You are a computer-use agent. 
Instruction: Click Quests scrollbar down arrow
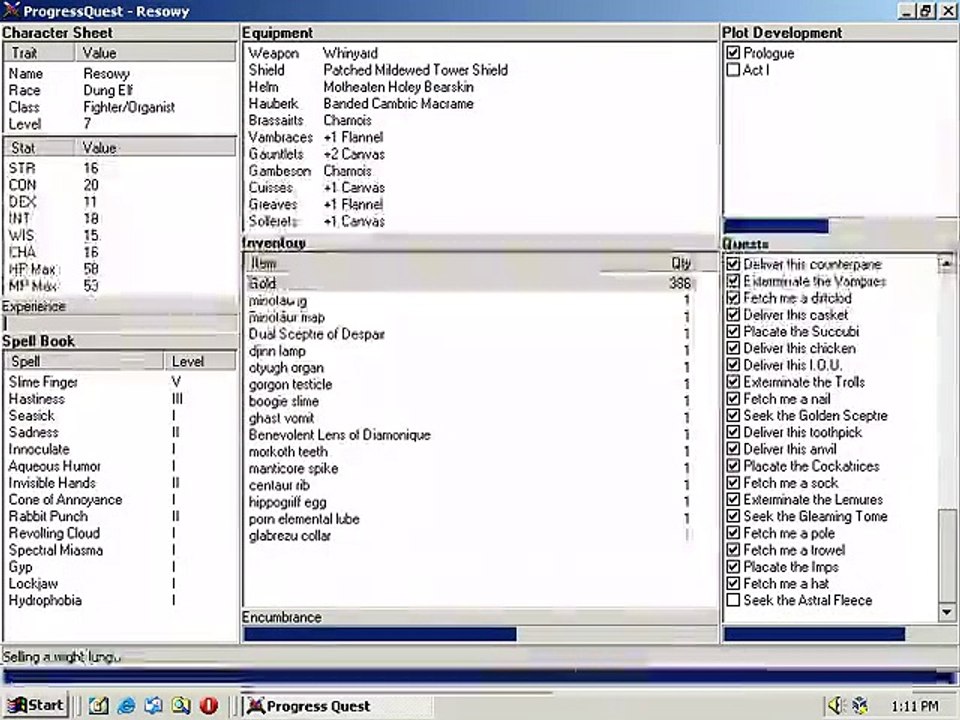(947, 612)
